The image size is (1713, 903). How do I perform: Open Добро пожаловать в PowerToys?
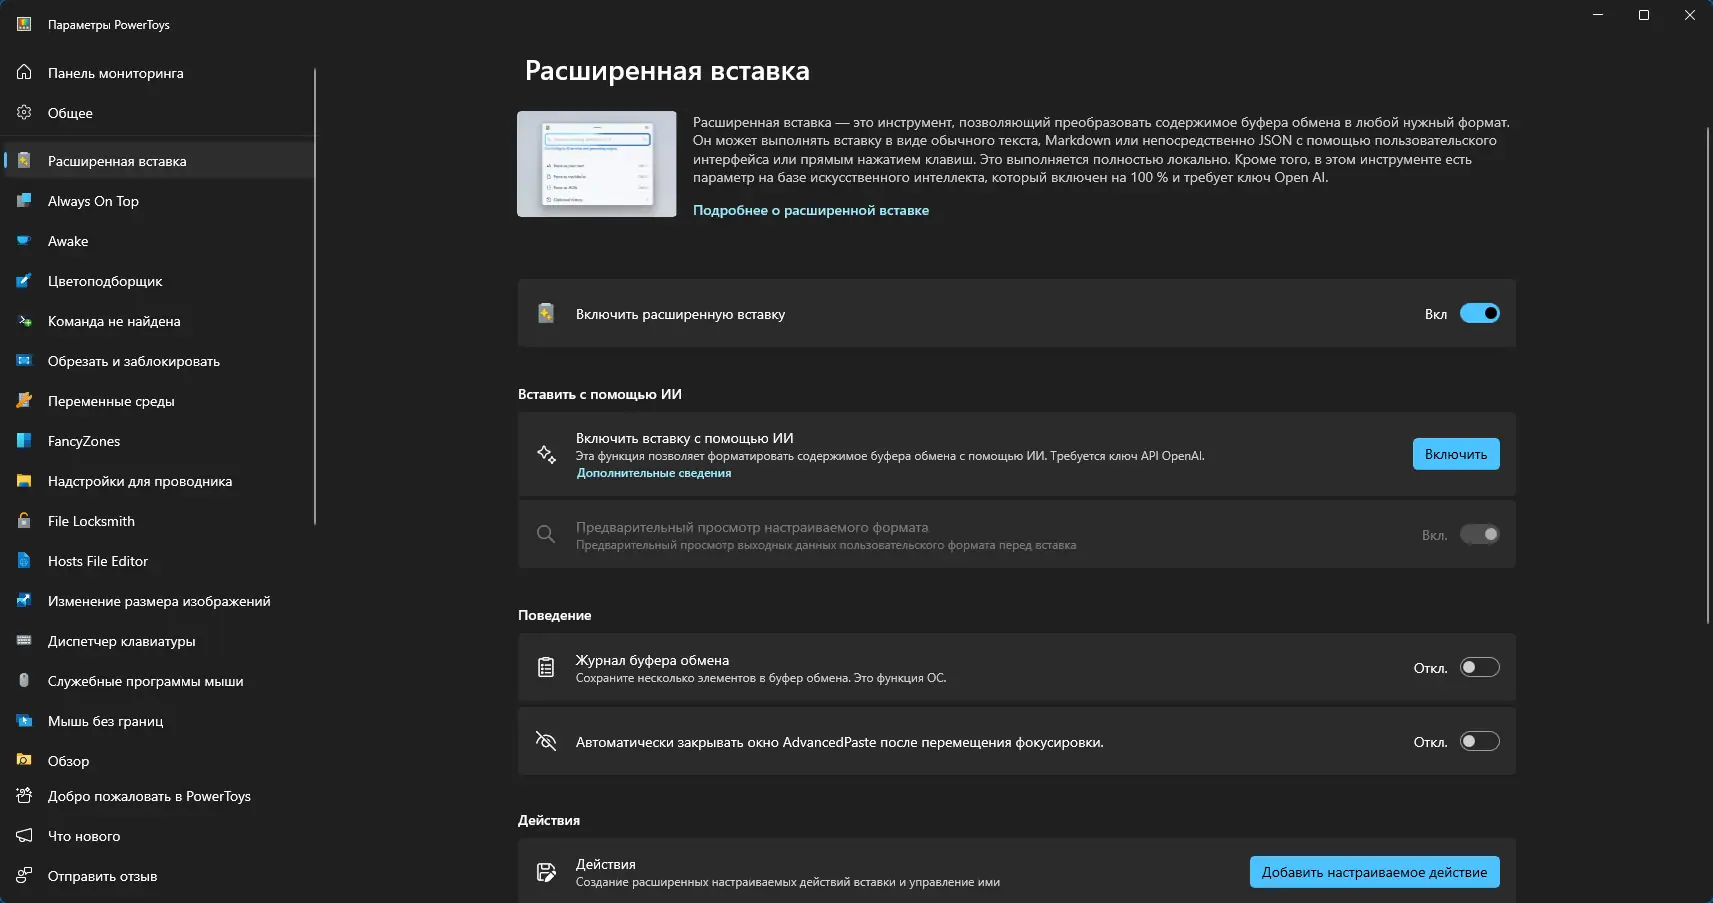[160, 796]
